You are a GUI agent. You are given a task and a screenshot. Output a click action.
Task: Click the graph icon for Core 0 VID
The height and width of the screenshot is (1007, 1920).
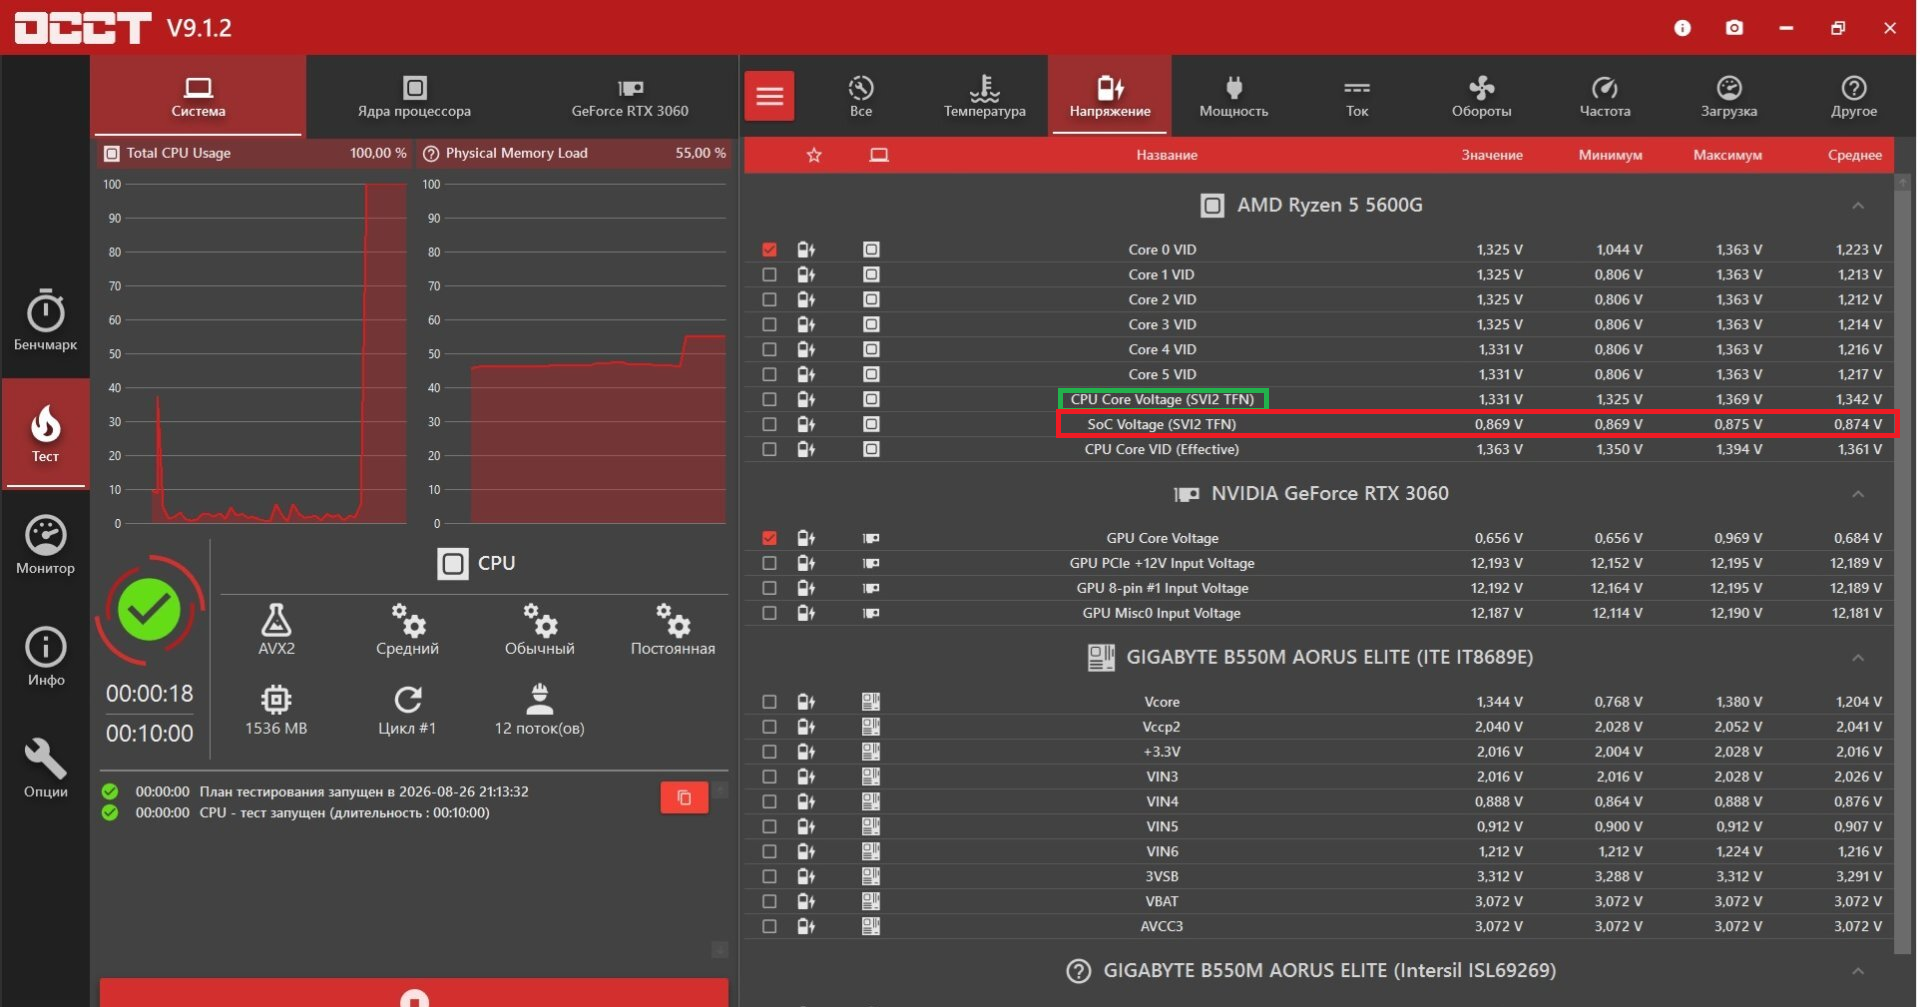point(806,249)
